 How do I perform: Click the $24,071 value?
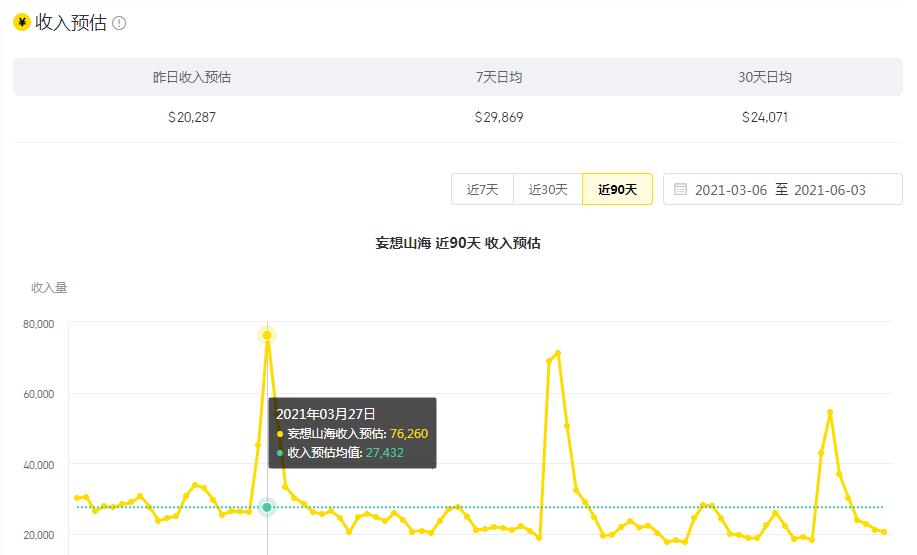(x=765, y=118)
